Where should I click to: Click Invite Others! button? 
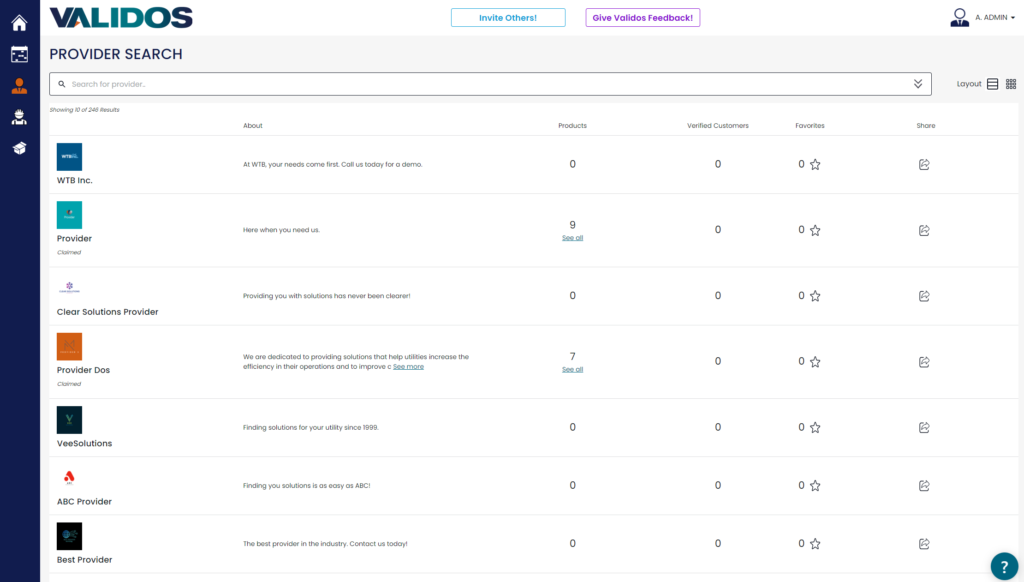508,18
